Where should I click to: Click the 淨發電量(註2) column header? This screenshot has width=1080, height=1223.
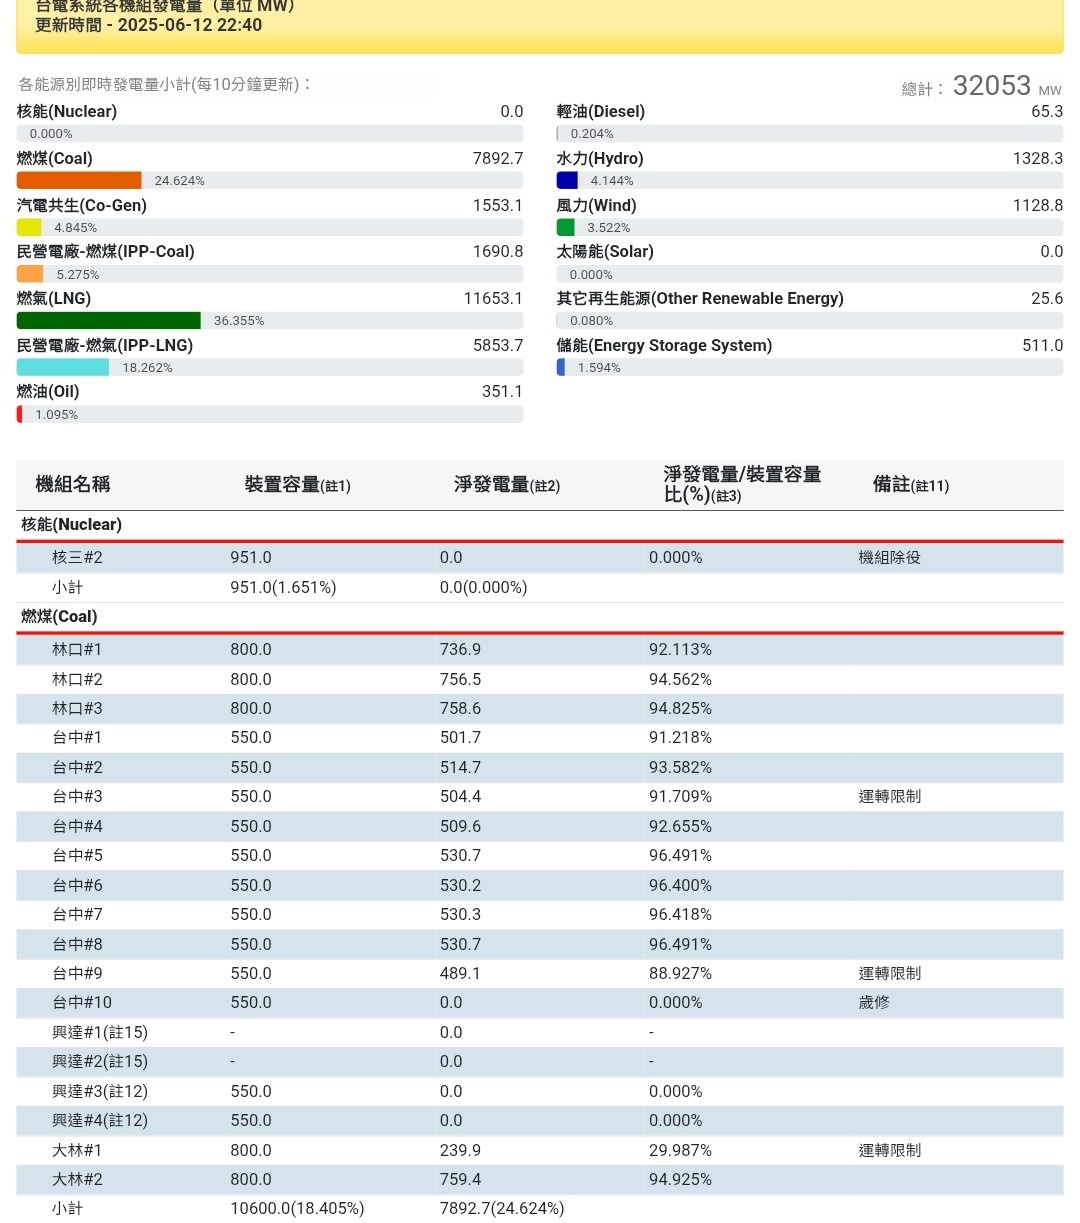point(507,485)
